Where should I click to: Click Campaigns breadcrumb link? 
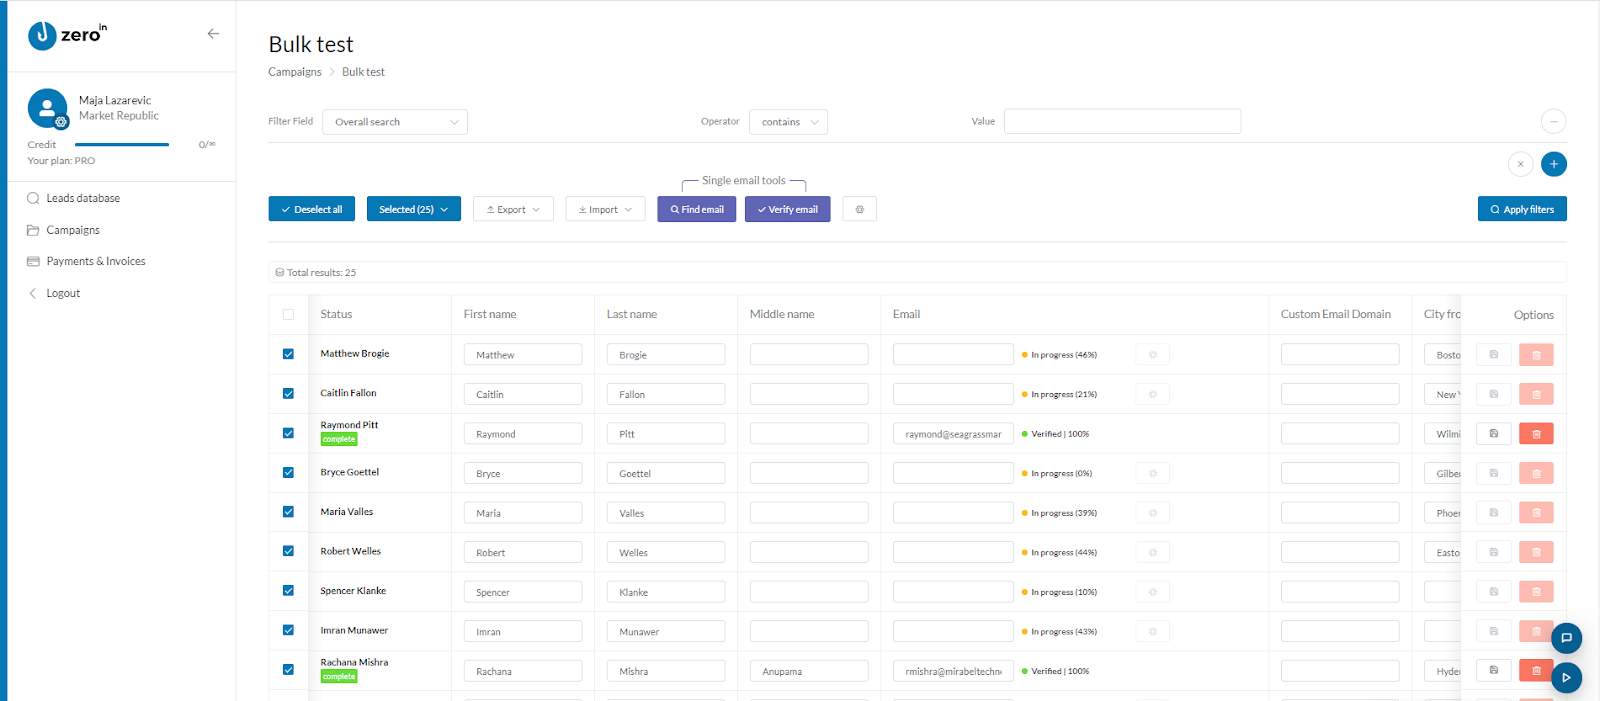pos(295,72)
